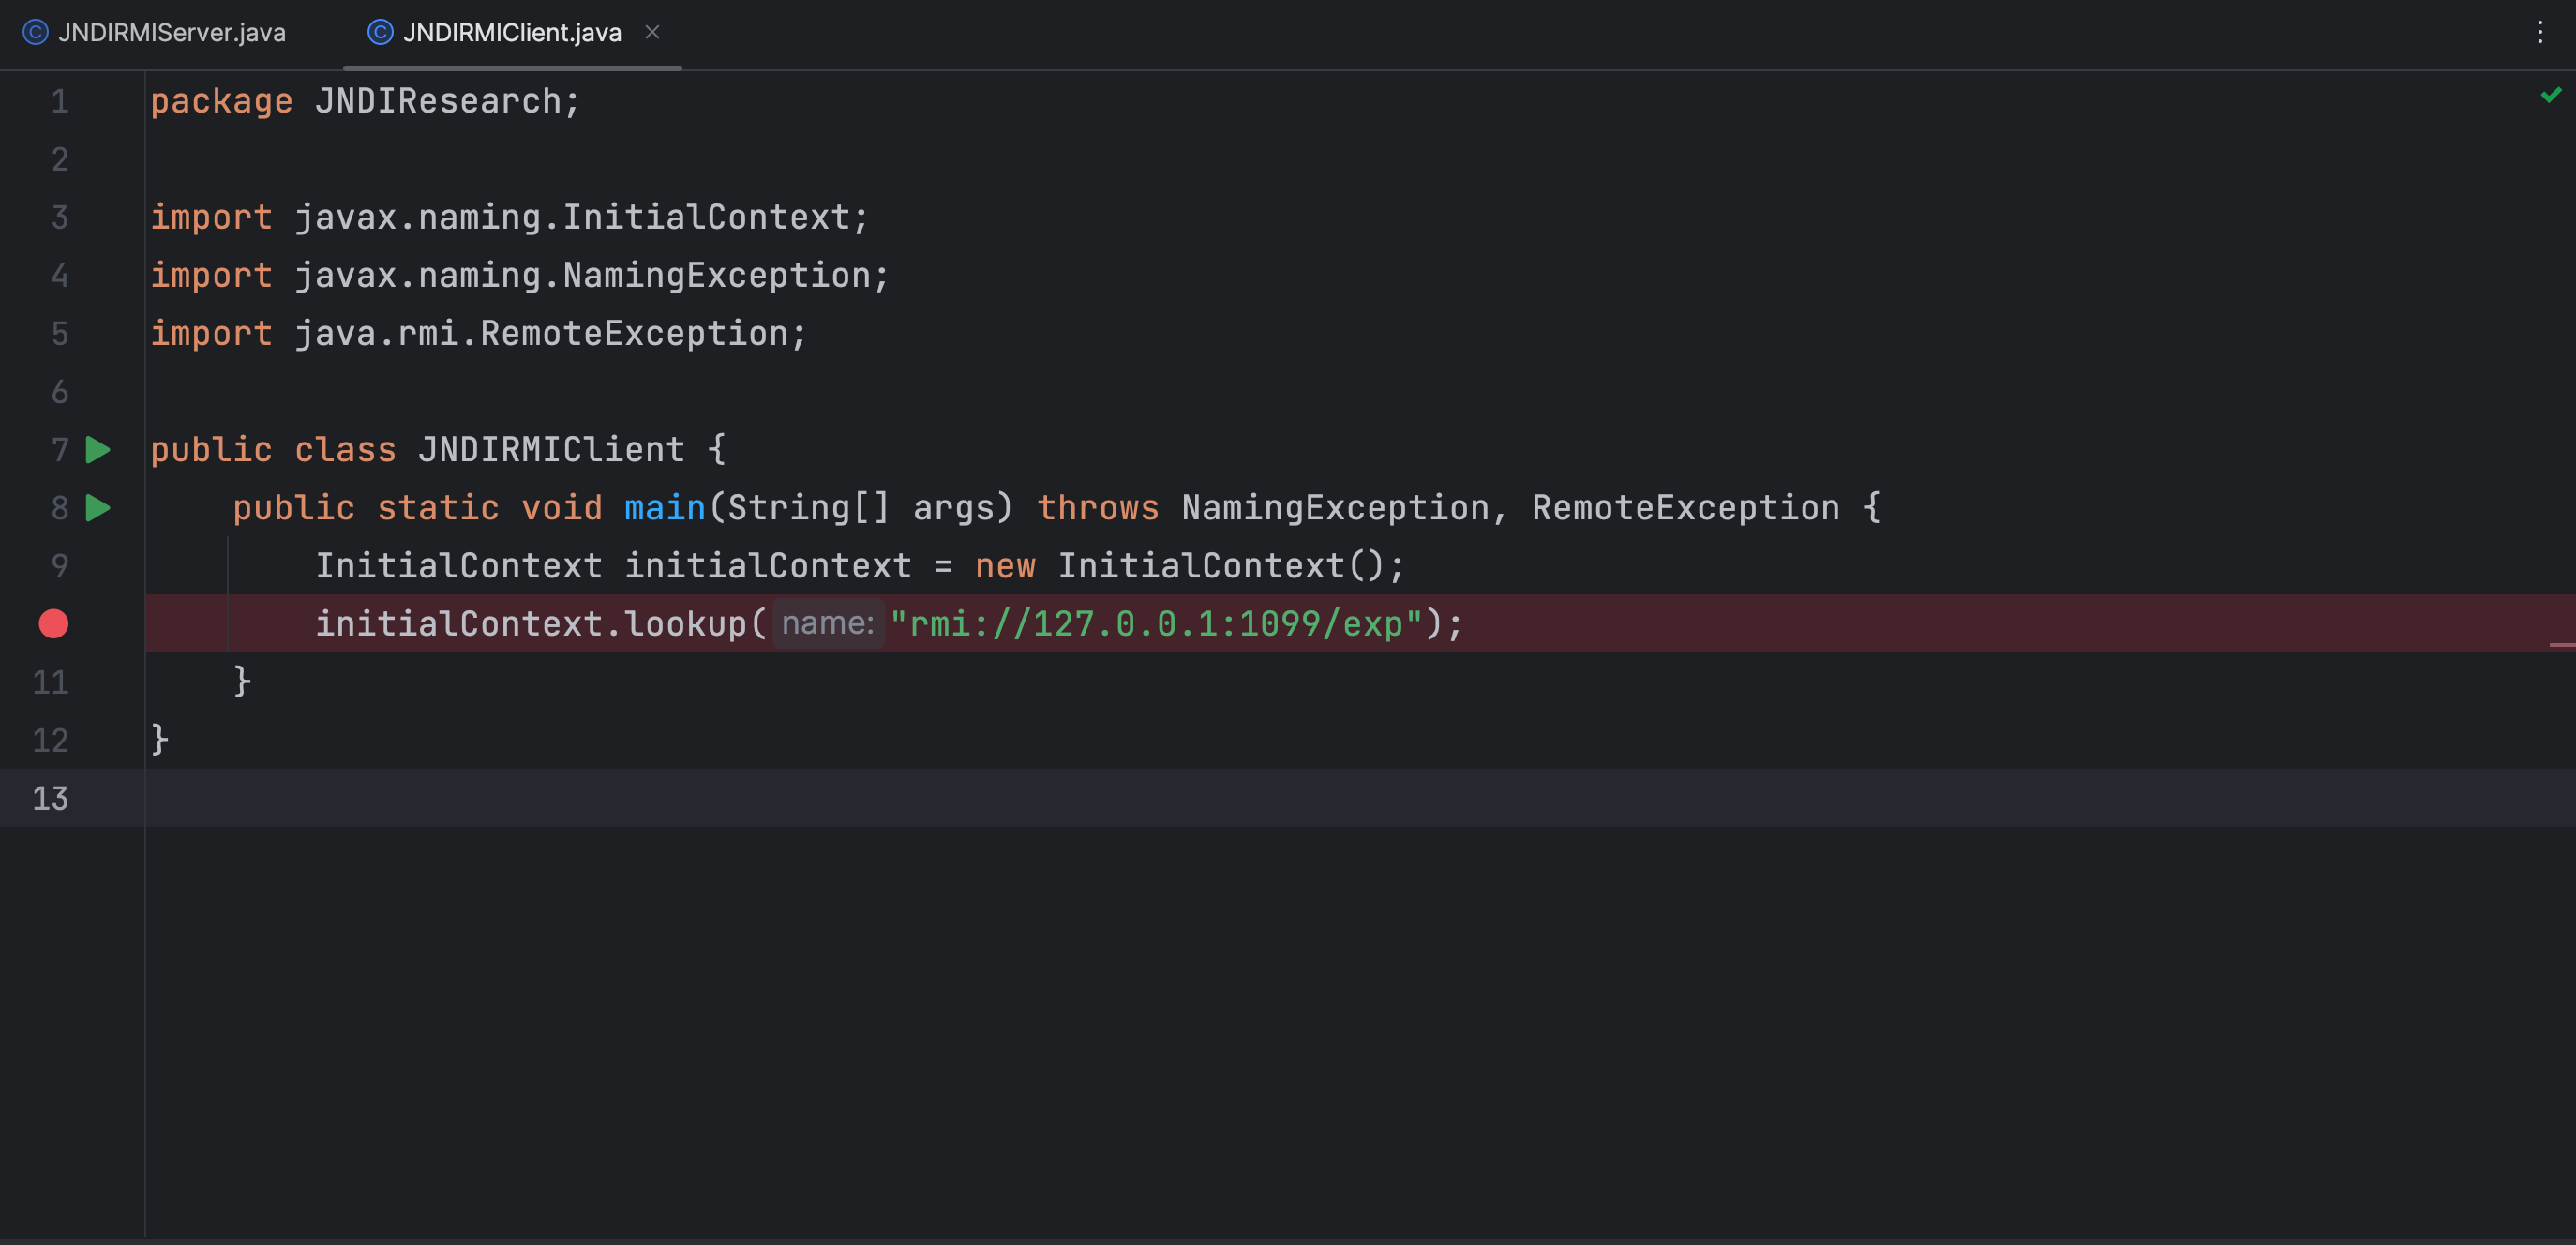Click 'javax.naming.NamingException' import
This screenshot has height=1245, width=2576.
coord(583,275)
